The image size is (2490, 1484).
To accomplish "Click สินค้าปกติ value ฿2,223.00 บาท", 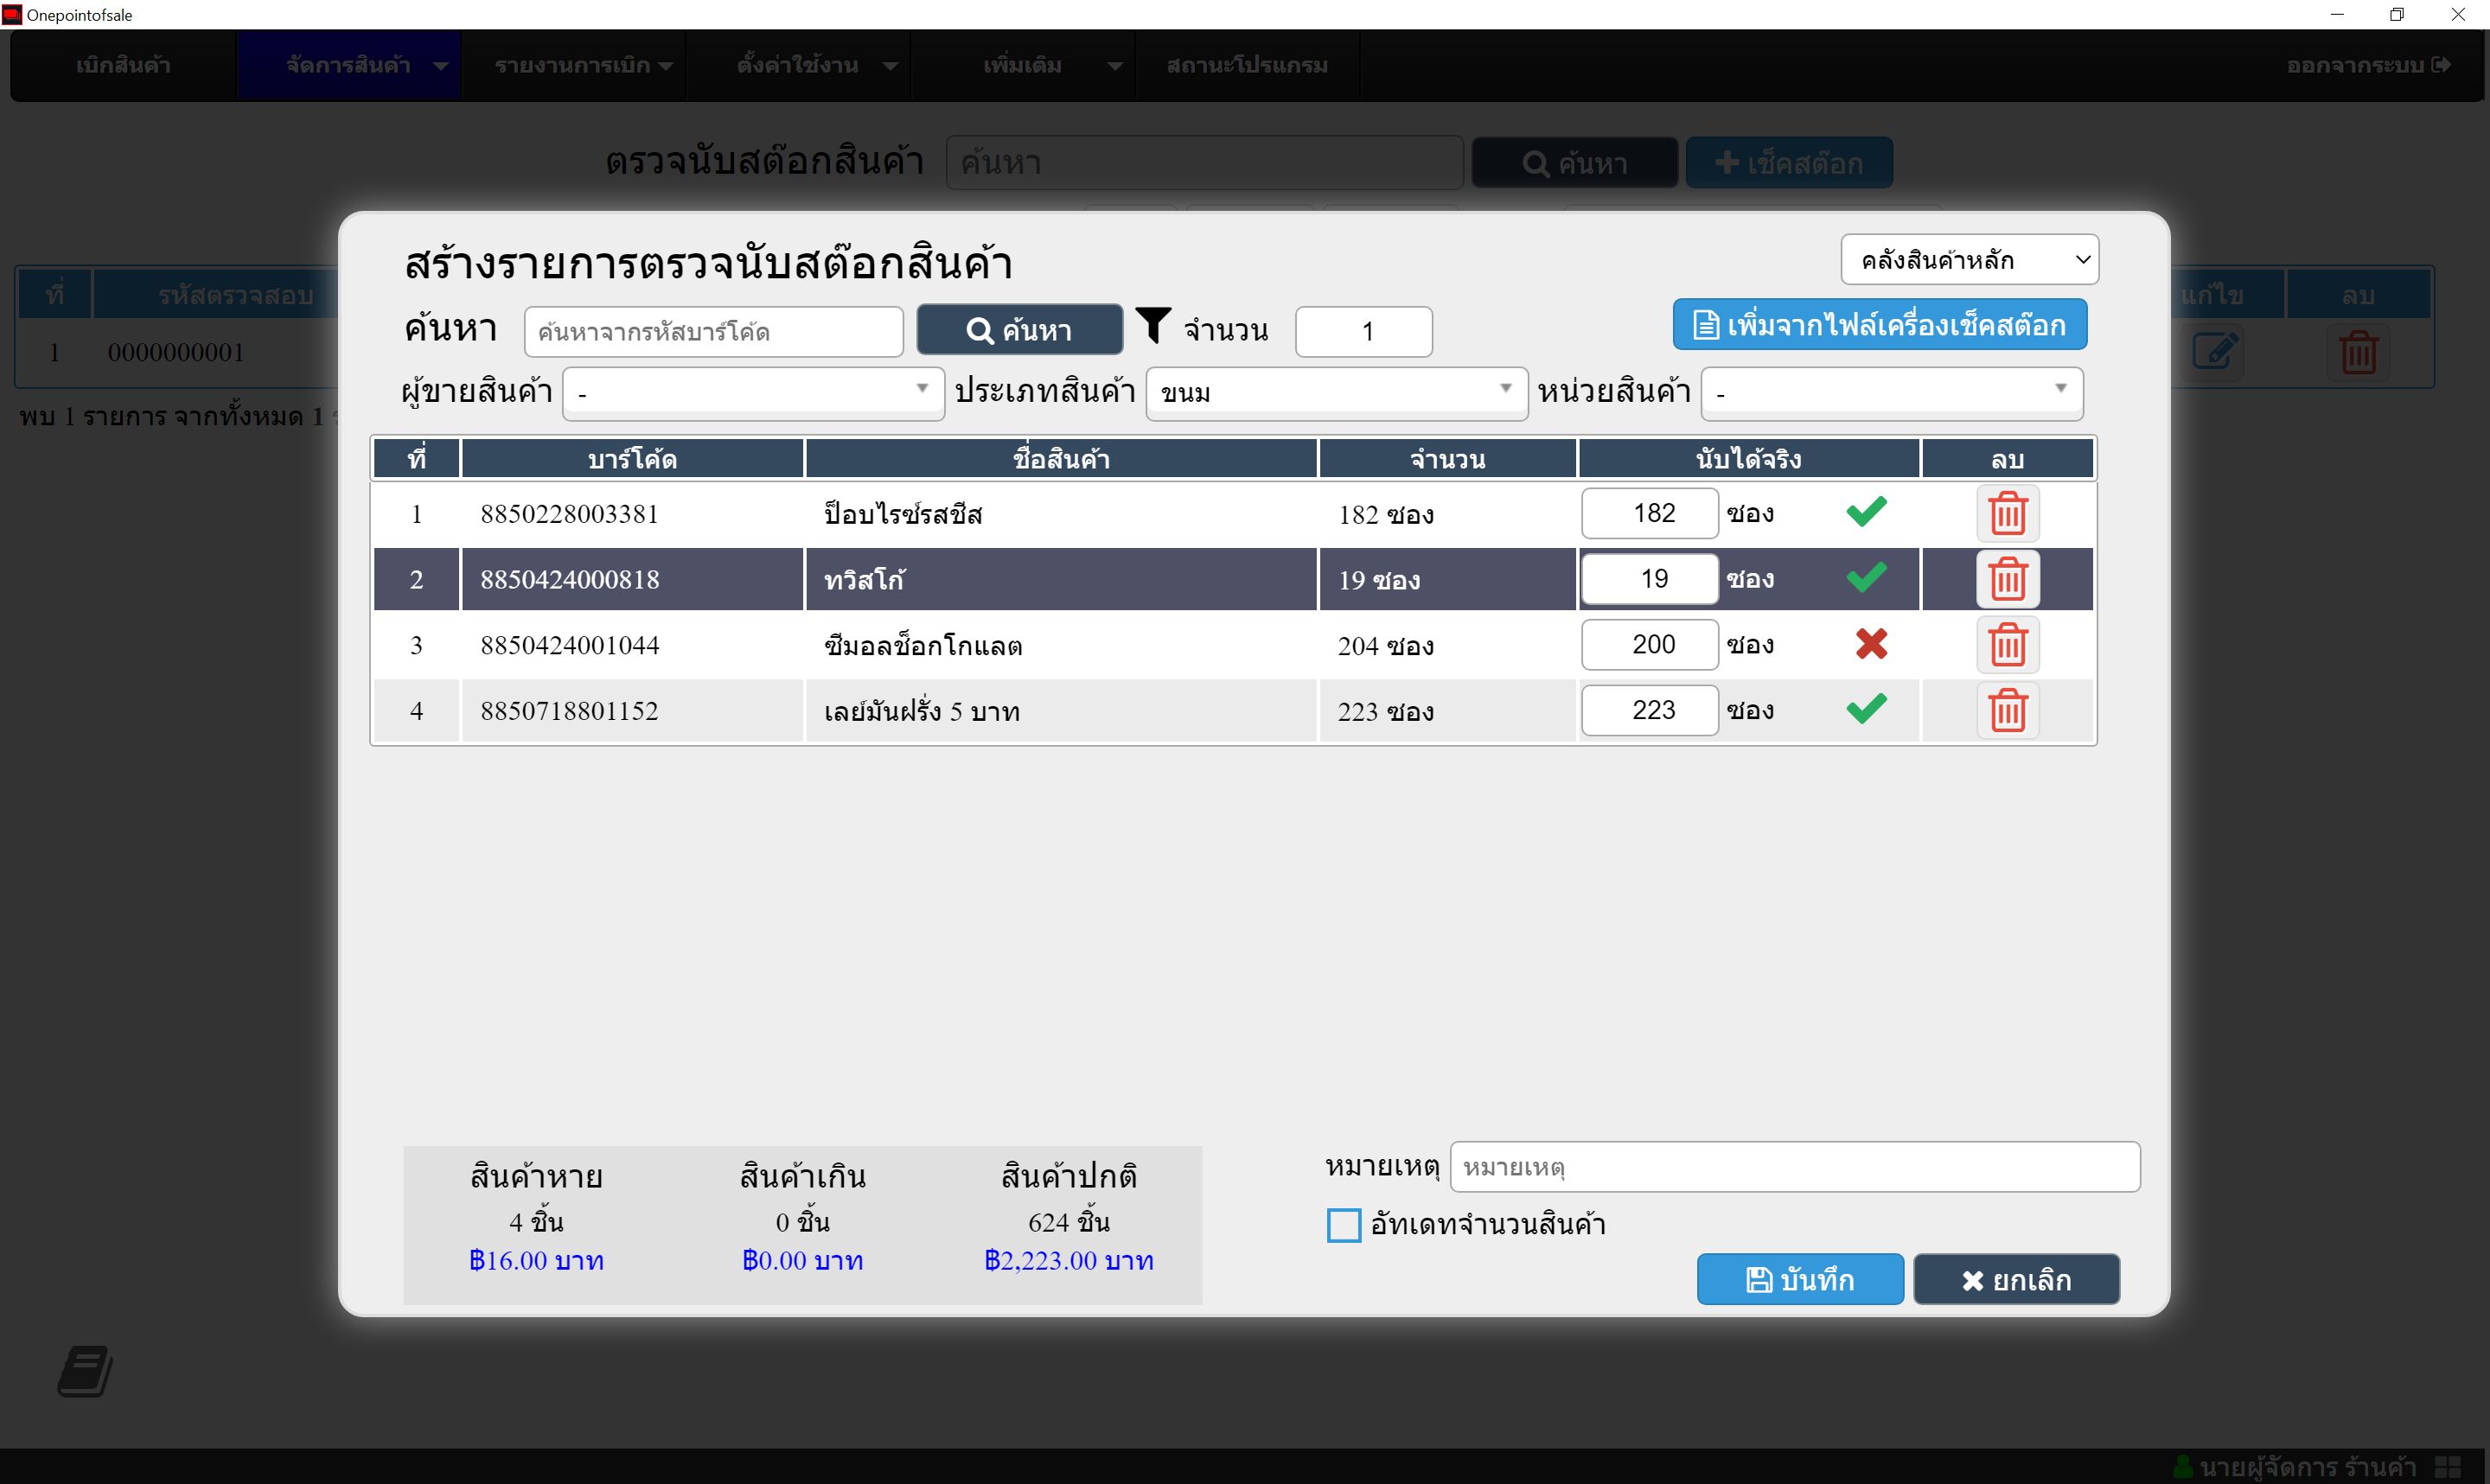I will (1069, 1260).
